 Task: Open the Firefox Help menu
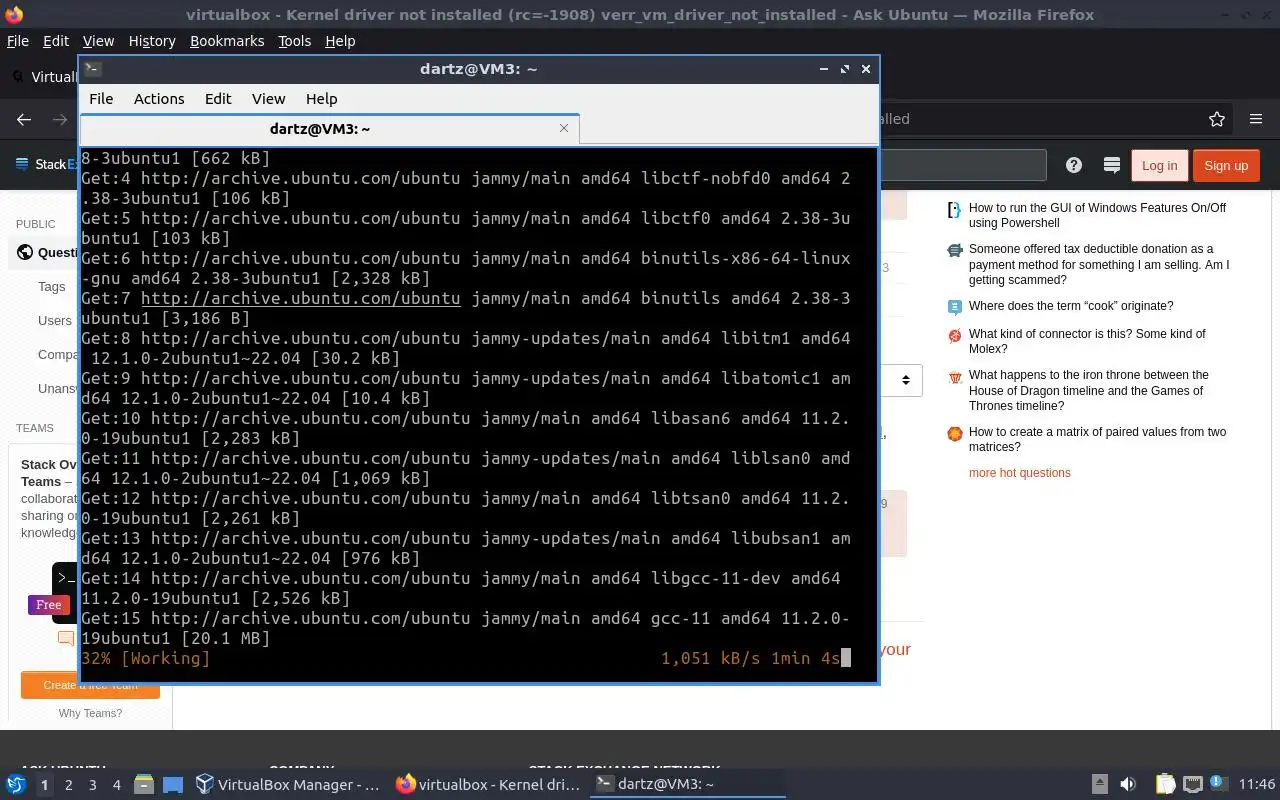tap(340, 41)
